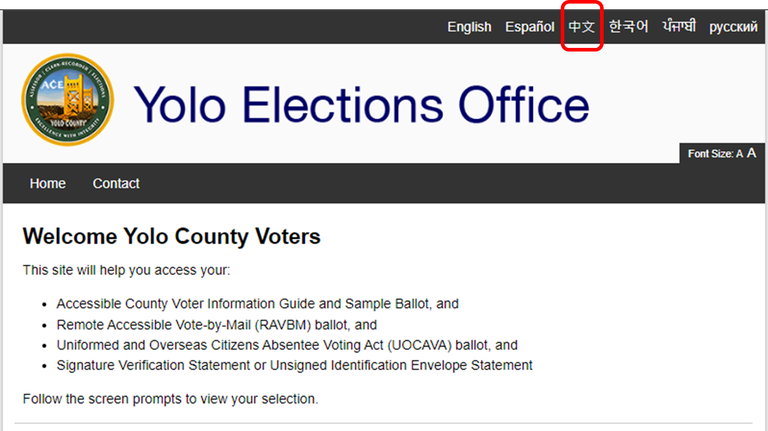Click the Yolo Elections Office title

(361, 104)
